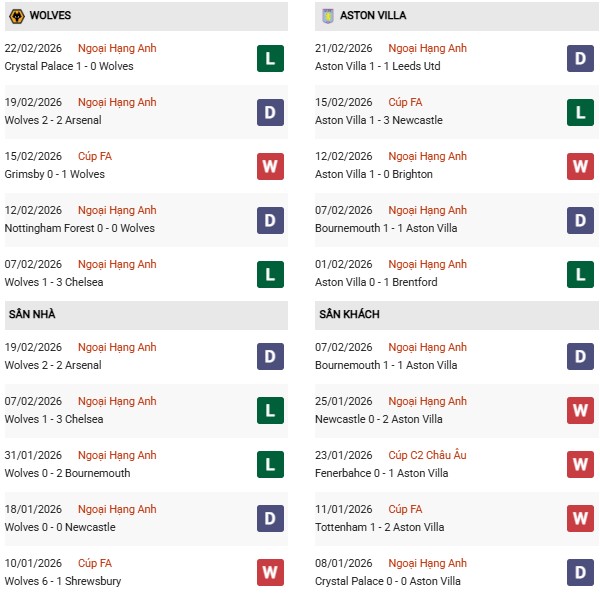
Task: Select the SÂN NHÀ section header
Action: pyautogui.click(x=32, y=314)
